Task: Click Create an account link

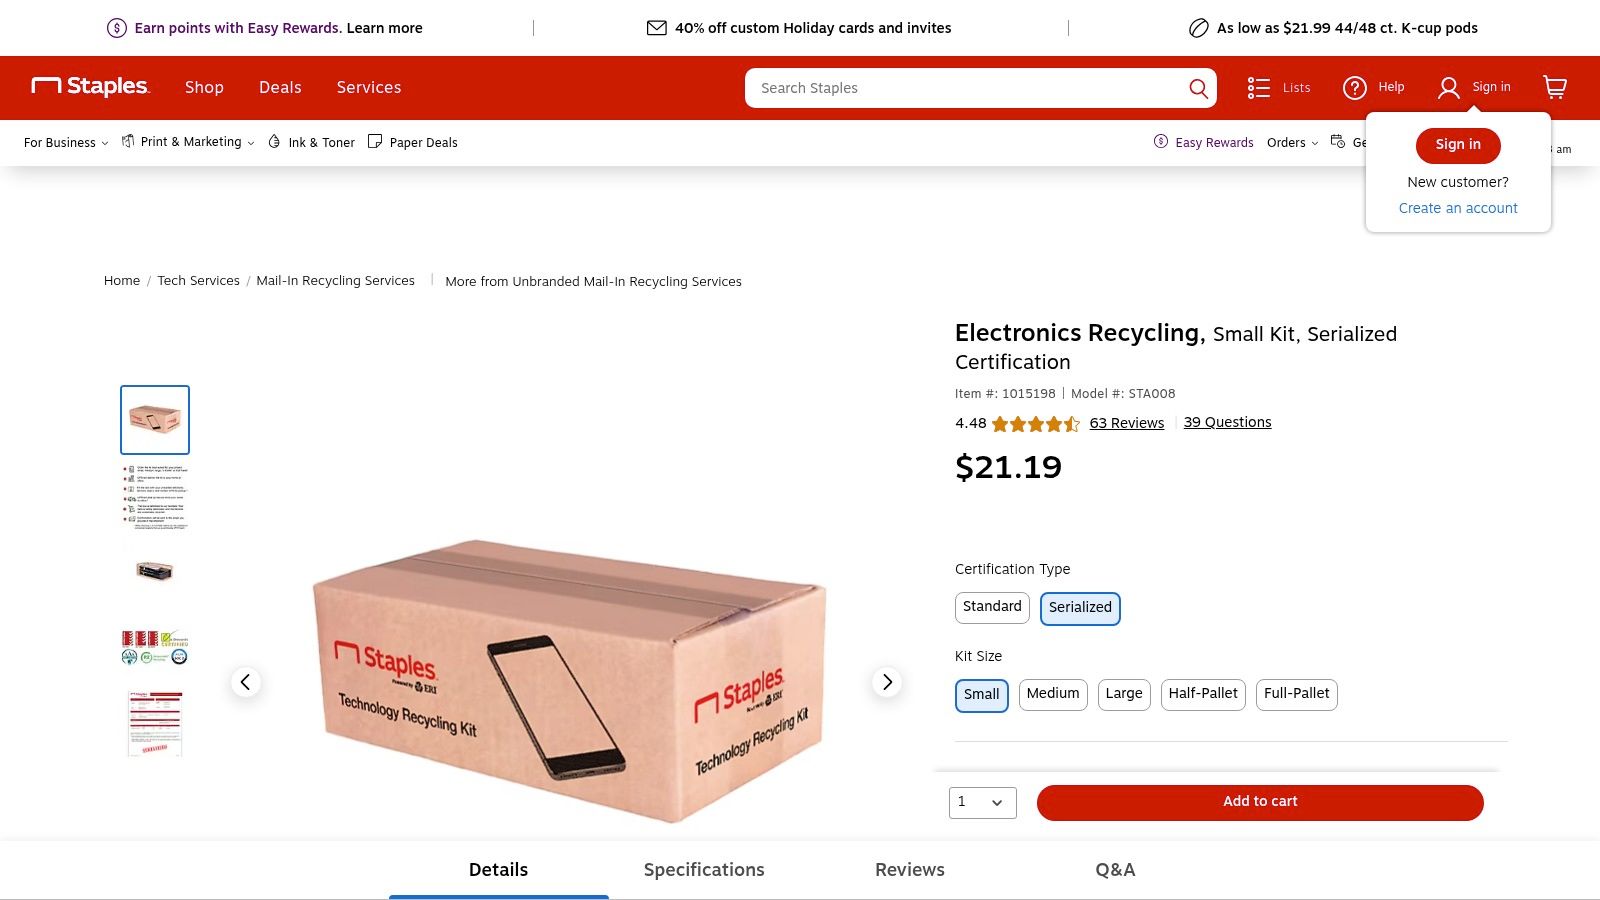Action: 1457,208
